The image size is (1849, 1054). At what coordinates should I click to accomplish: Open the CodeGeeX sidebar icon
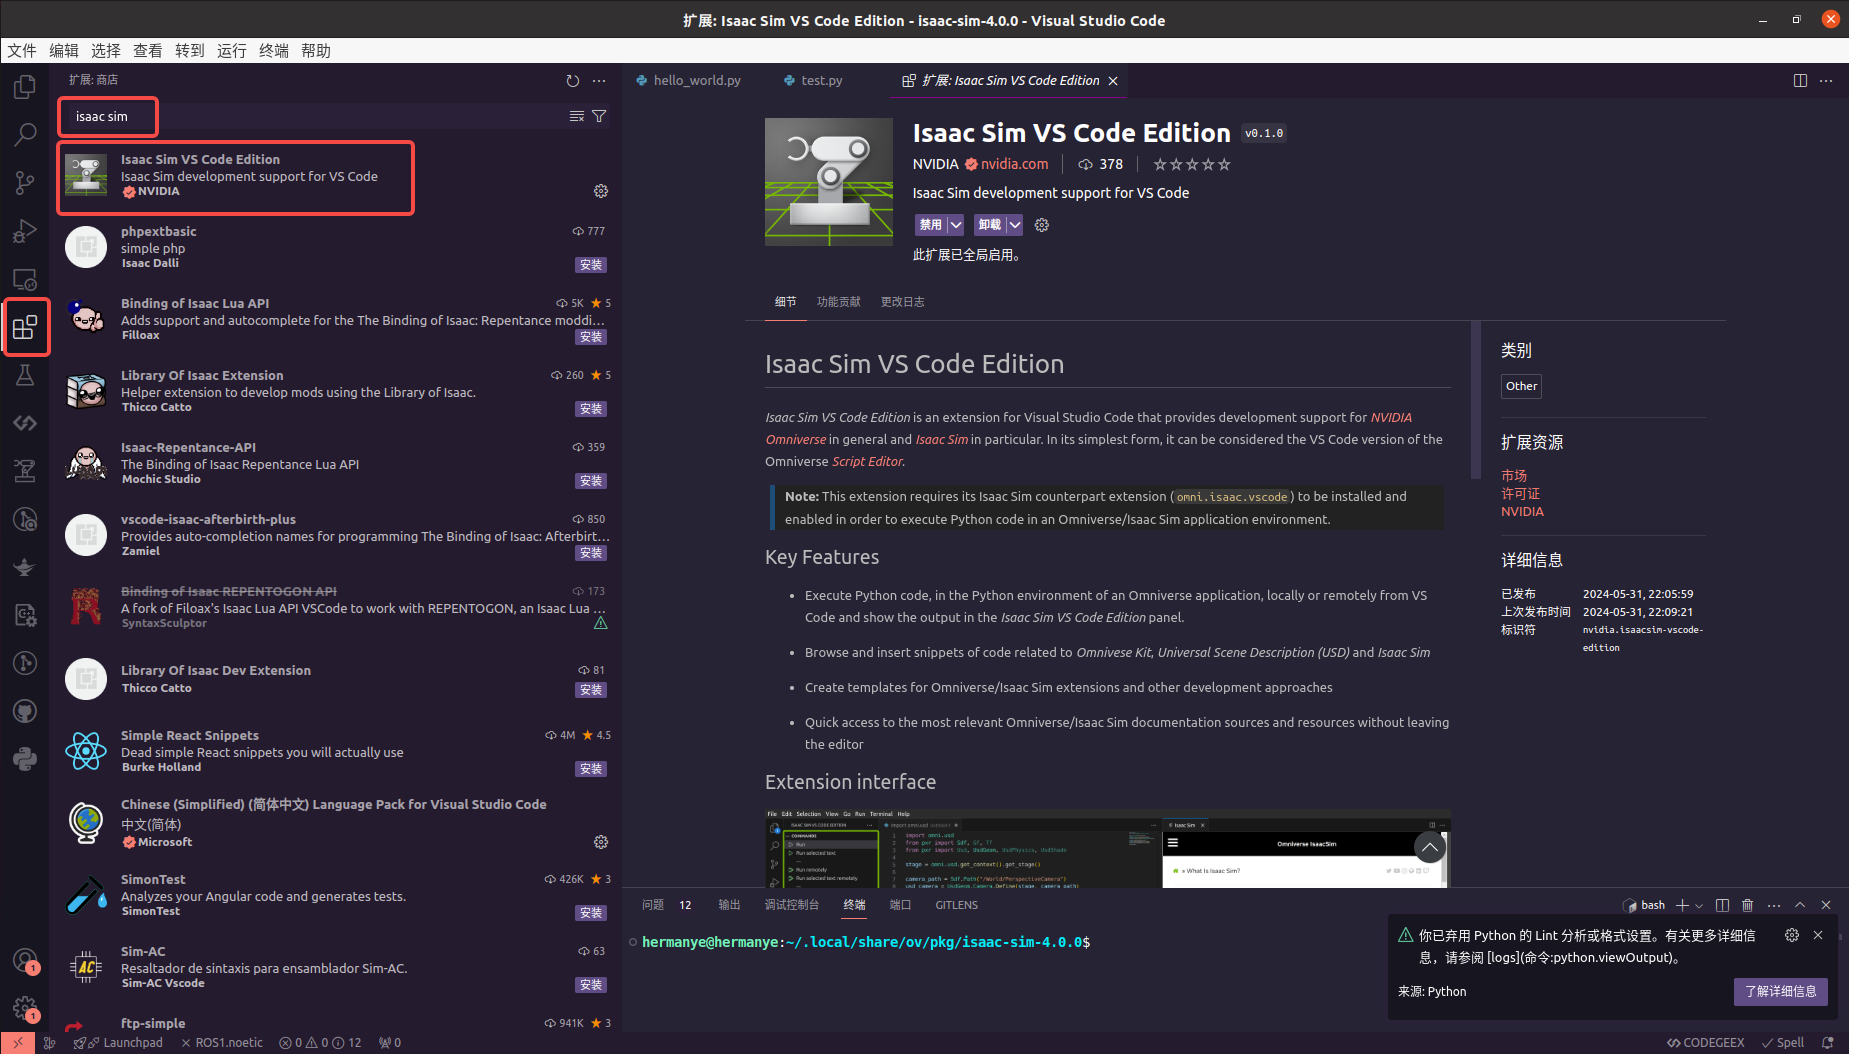(25, 423)
